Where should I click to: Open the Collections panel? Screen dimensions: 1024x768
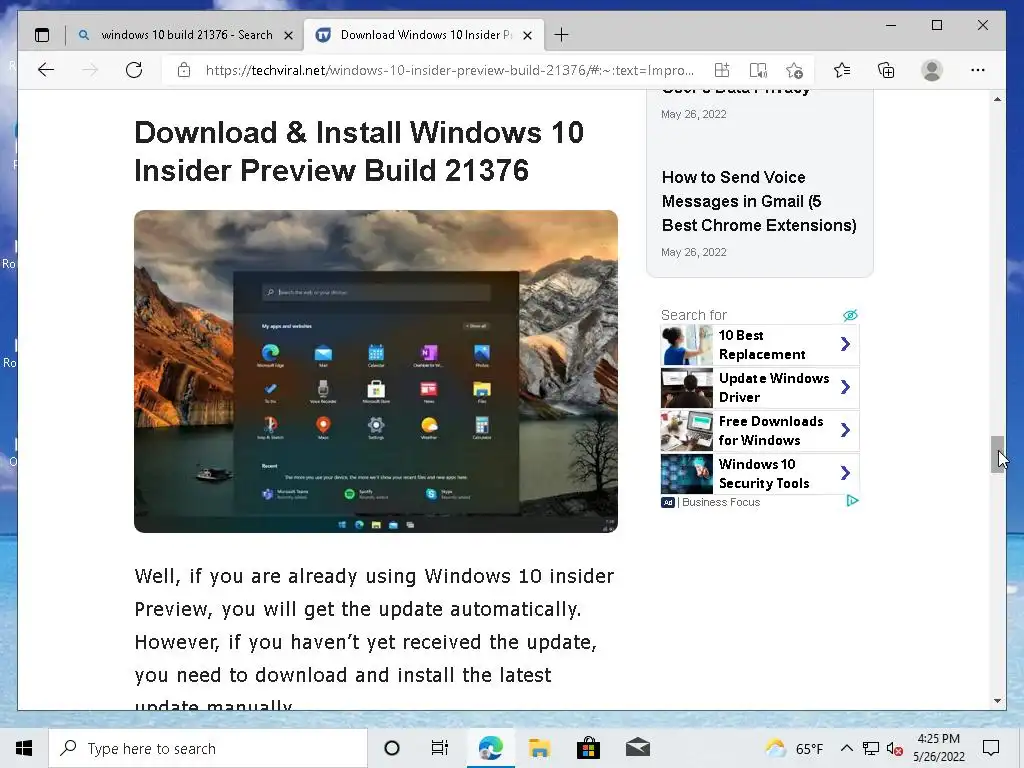tap(886, 70)
